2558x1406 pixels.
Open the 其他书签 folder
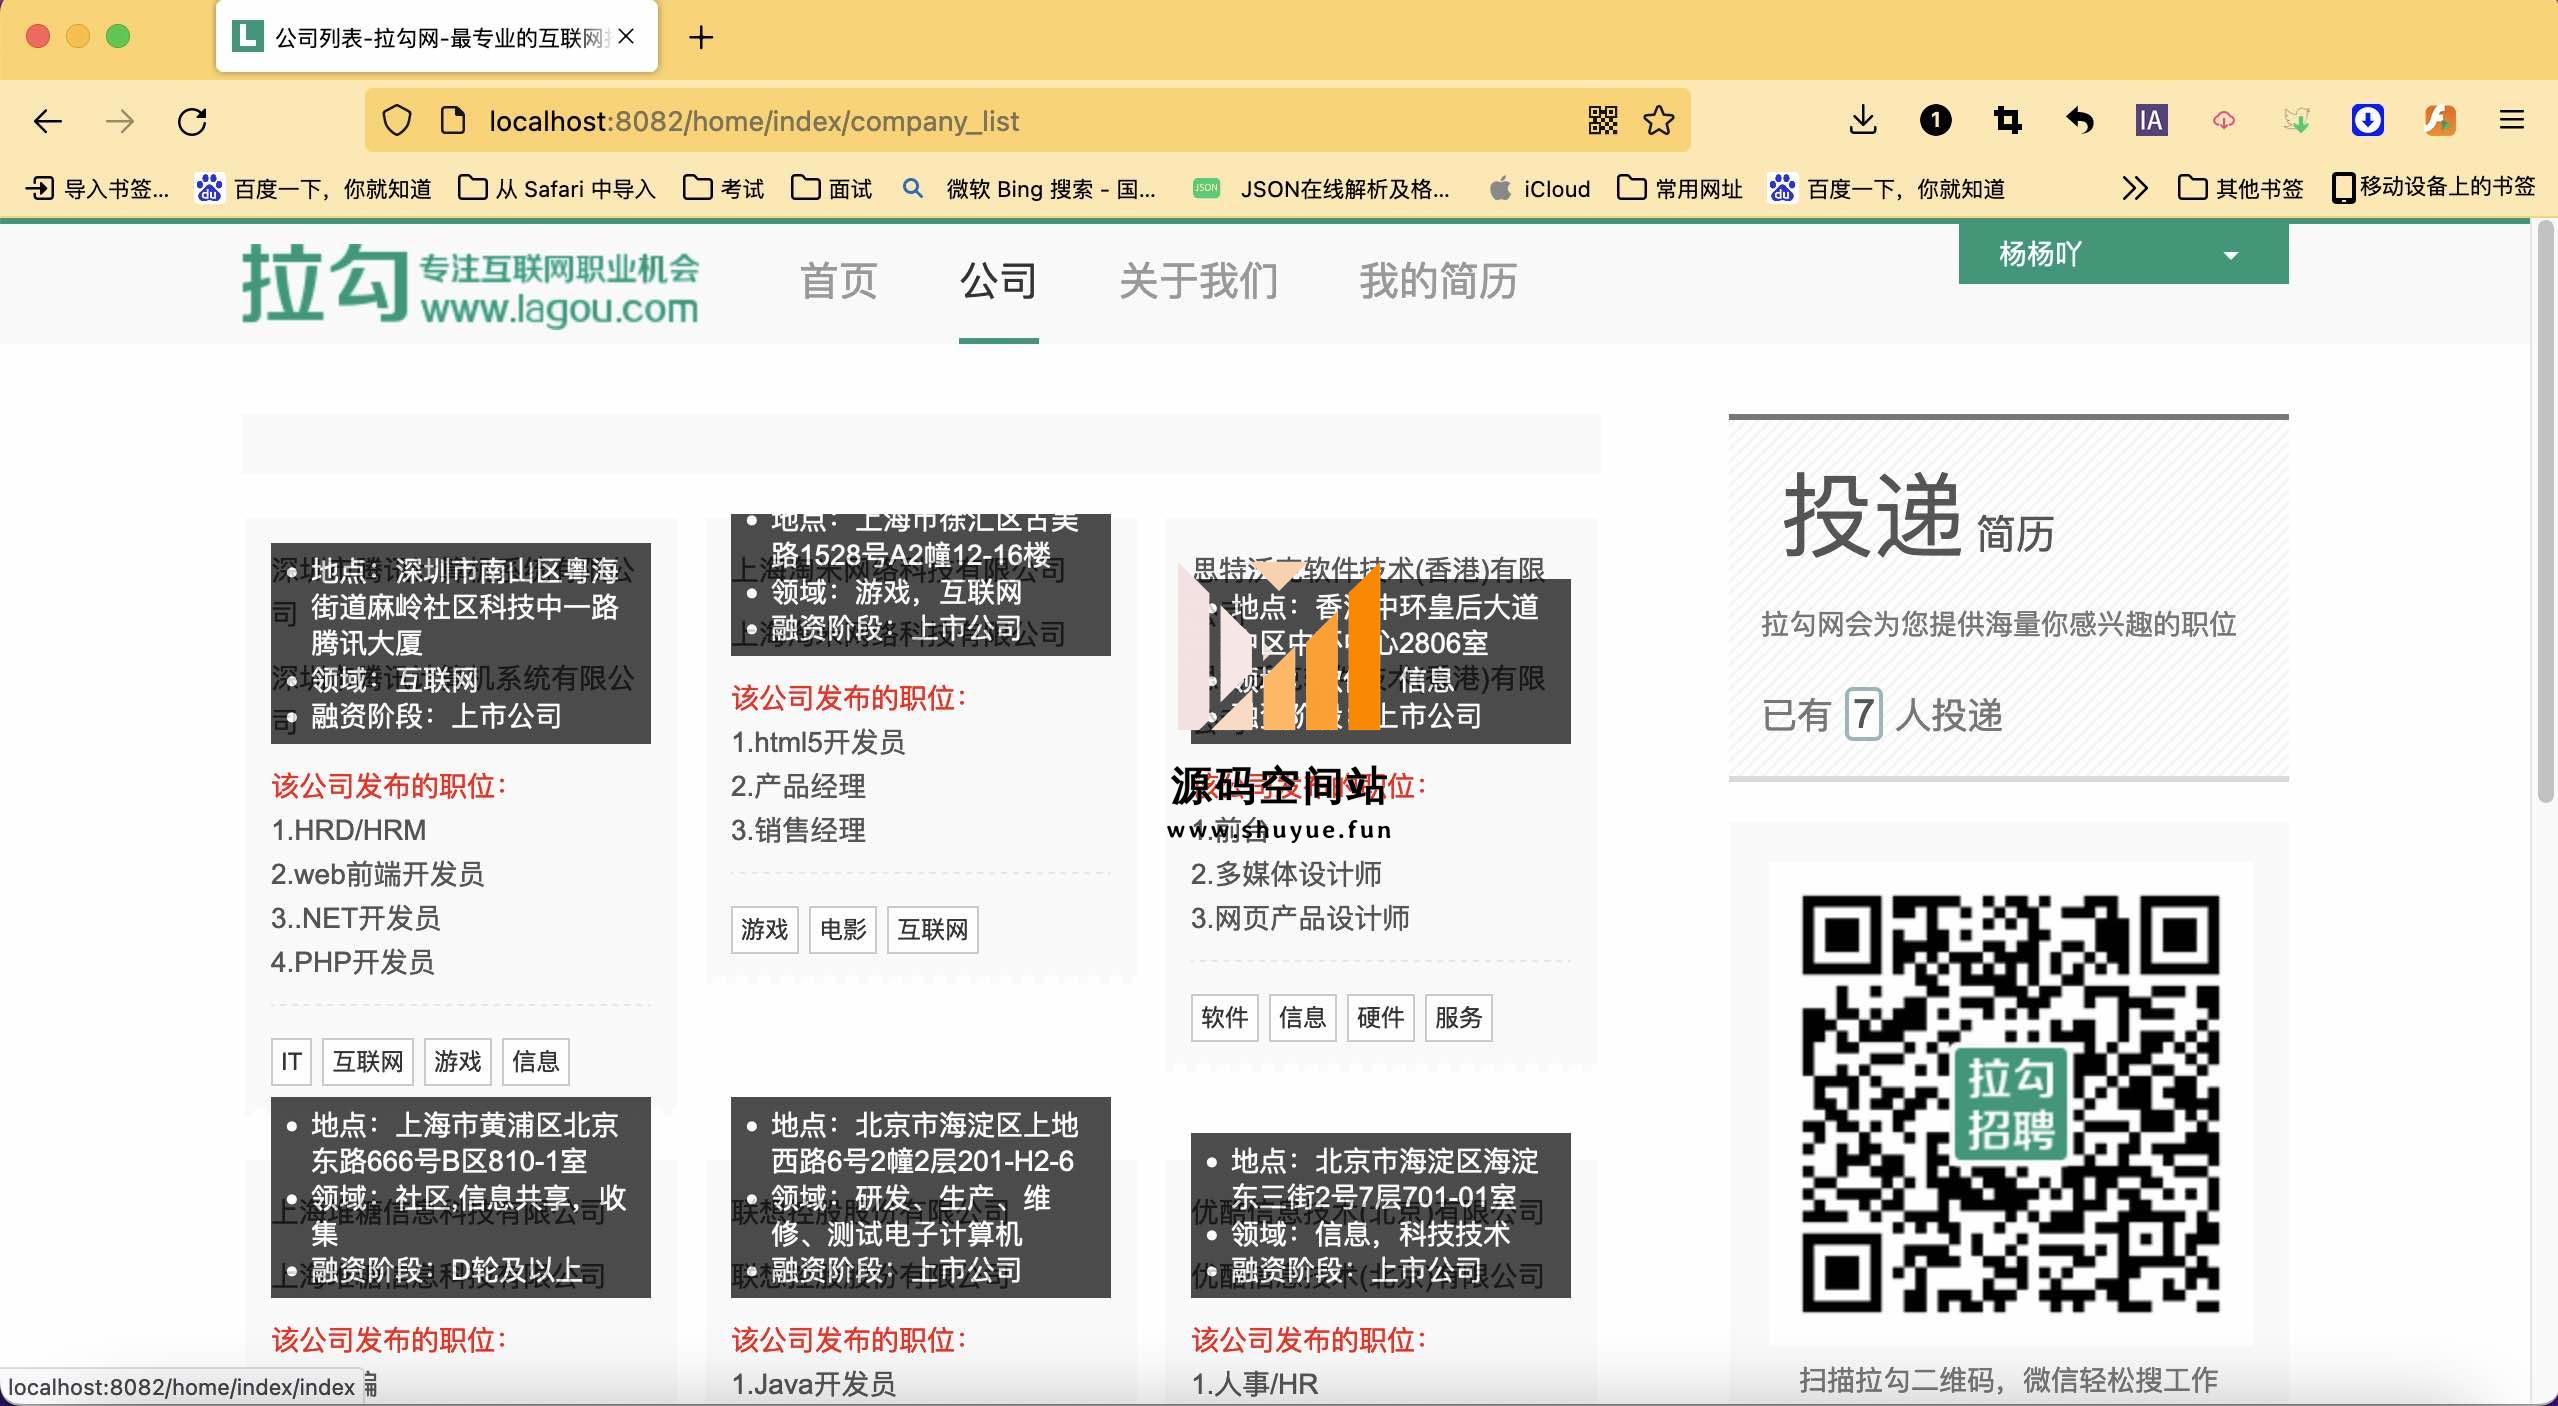click(x=2240, y=188)
